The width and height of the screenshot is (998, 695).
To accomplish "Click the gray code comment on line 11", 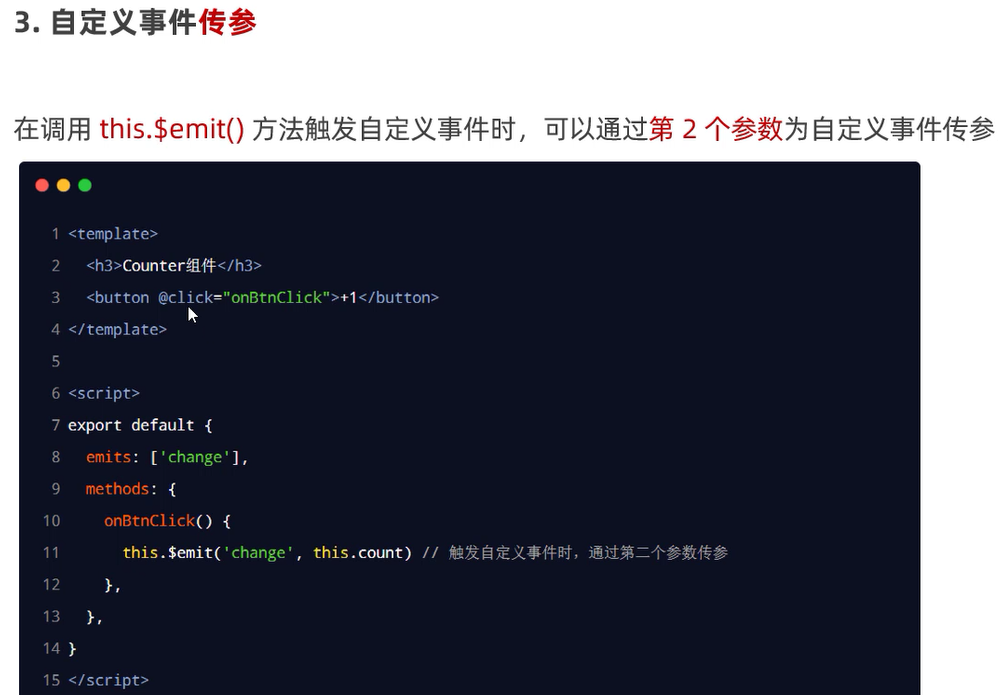I will click(582, 553).
